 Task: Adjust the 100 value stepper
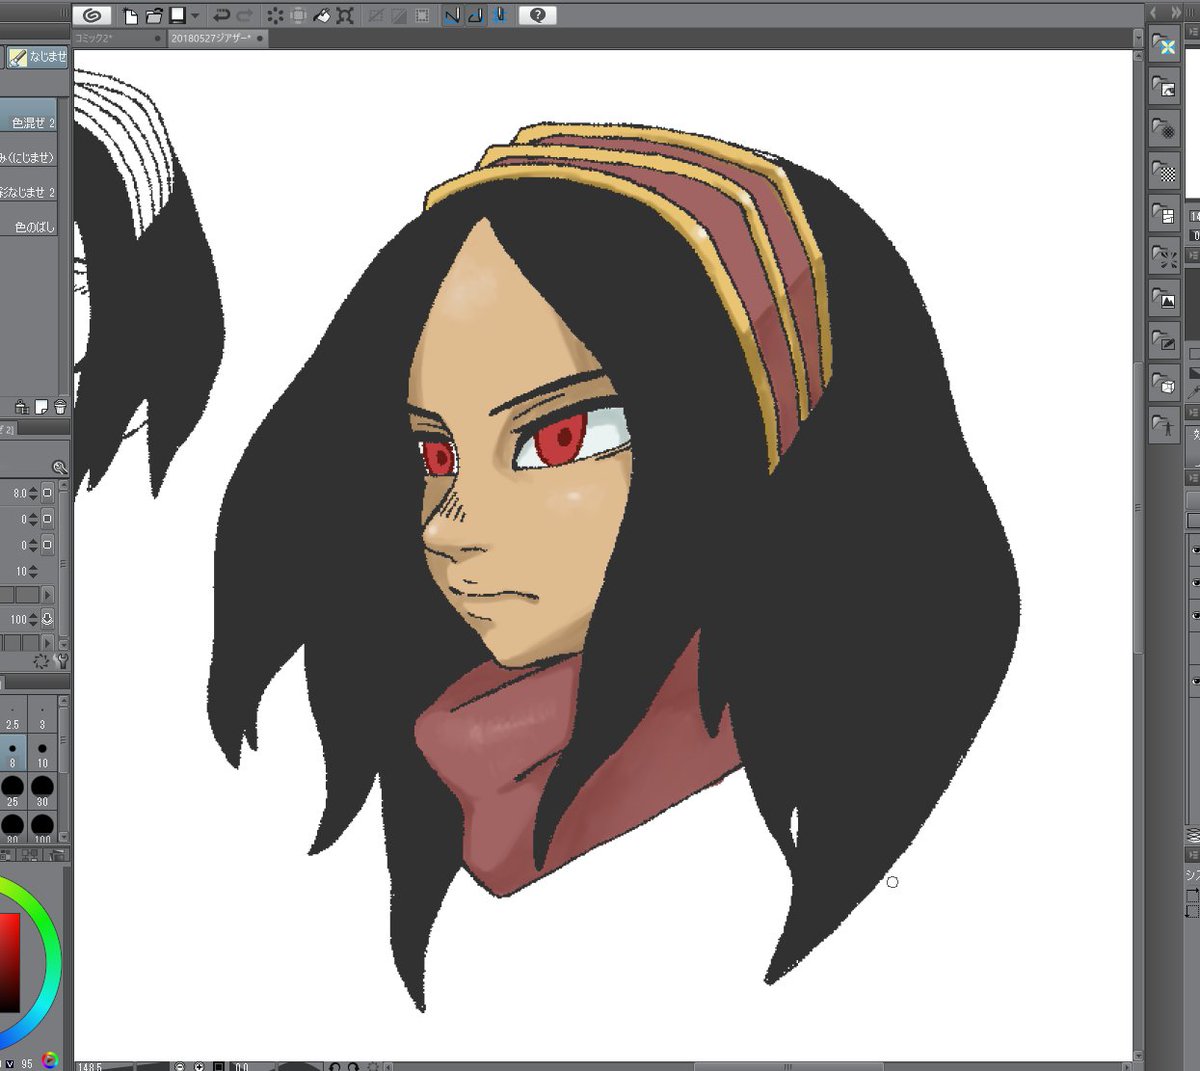click(33, 619)
